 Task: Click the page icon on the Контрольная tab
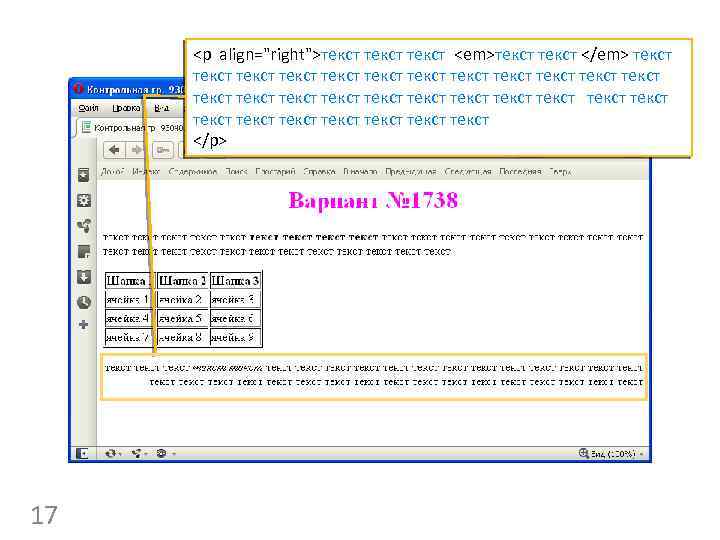click(86, 127)
